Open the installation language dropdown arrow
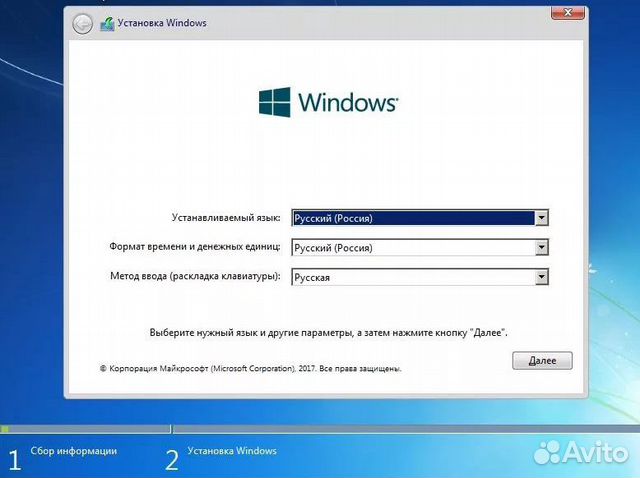 pos(541,218)
